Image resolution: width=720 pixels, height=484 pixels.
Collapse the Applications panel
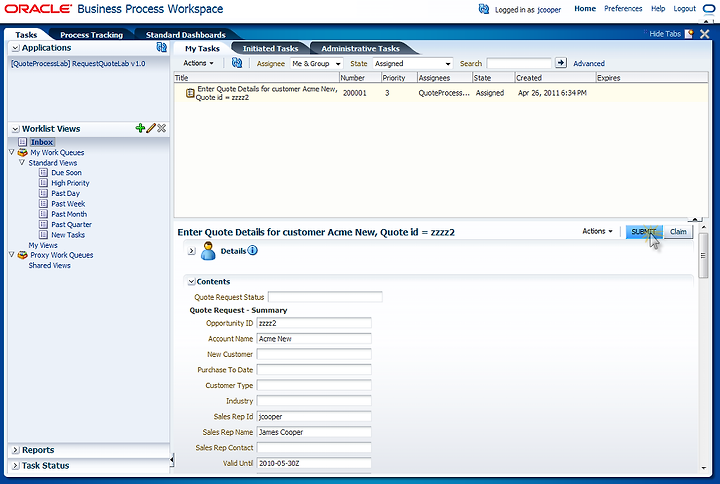pyautogui.click(x=16, y=48)
